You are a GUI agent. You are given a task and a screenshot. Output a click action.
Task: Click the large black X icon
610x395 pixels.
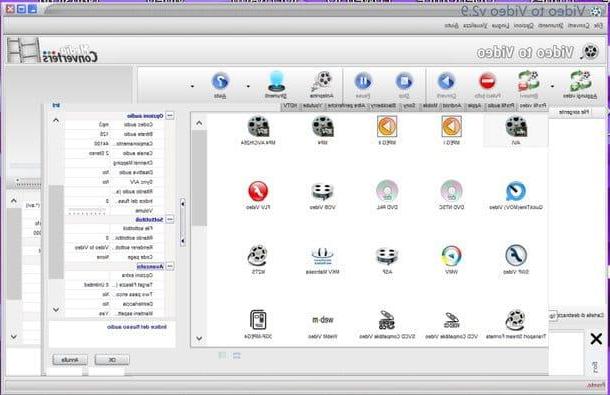(596, 339)
